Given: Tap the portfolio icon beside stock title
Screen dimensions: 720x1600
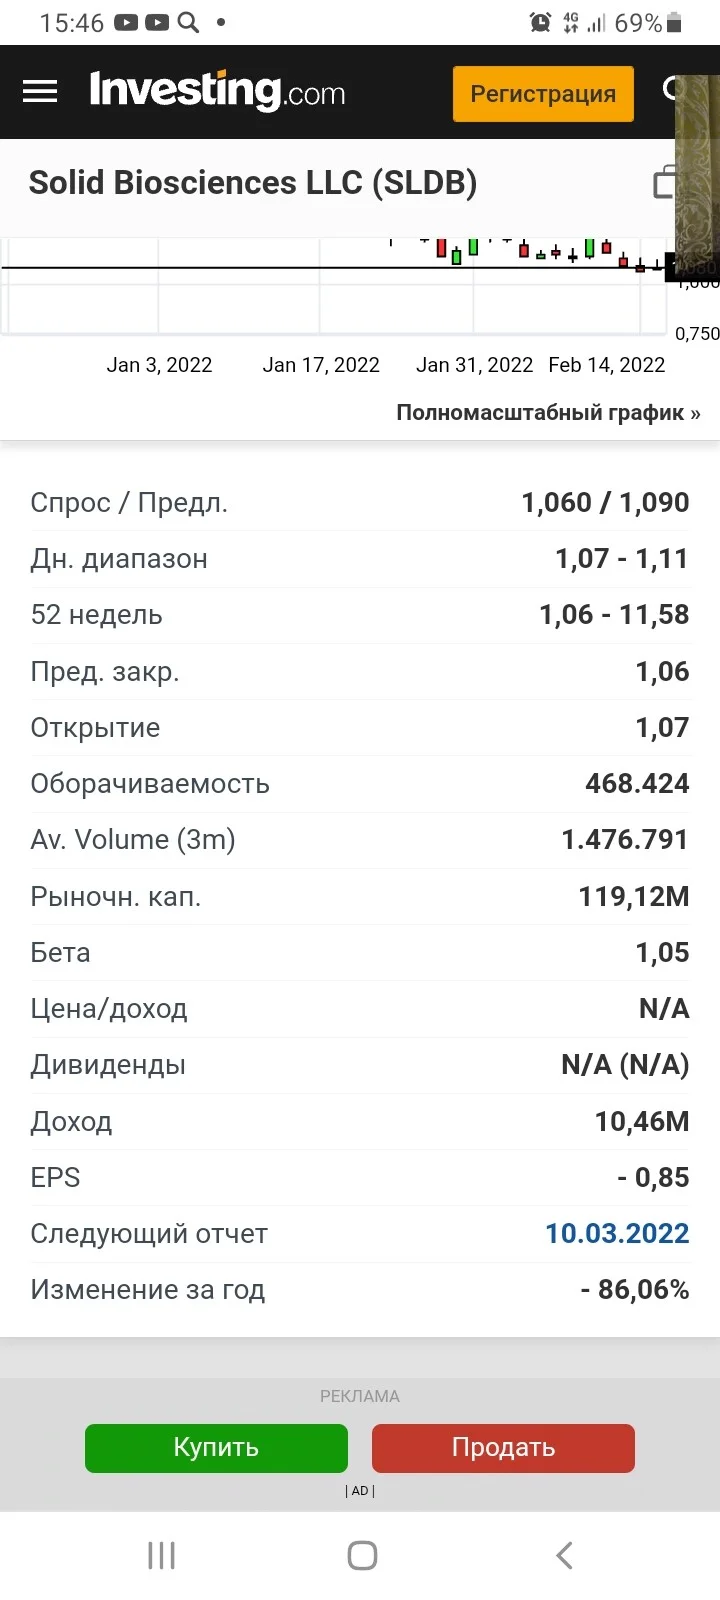Looking at the screenshot, I should (x=664, y=183).
